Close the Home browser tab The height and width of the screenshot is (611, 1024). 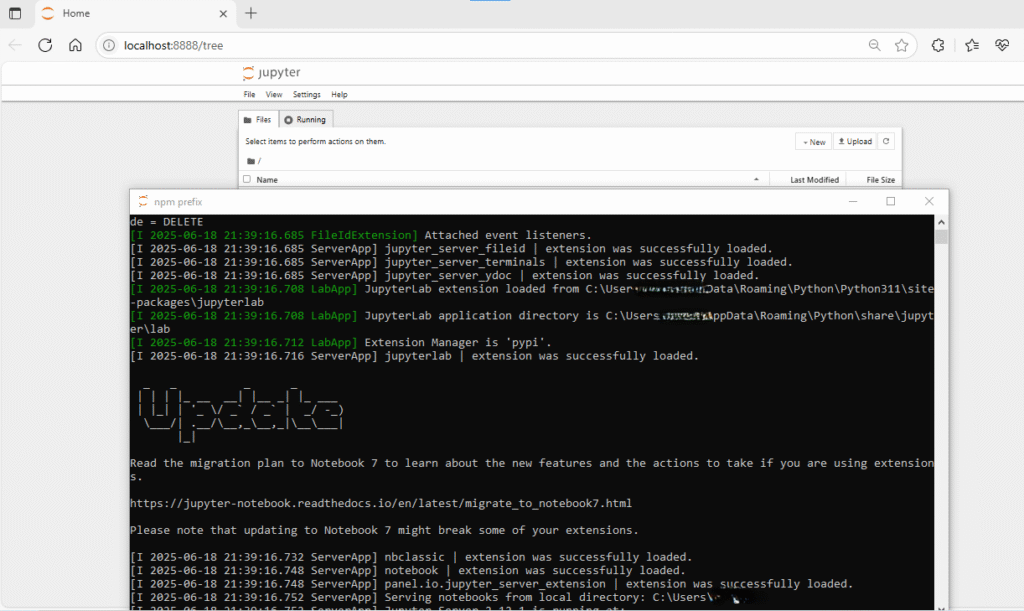(223, 13)
